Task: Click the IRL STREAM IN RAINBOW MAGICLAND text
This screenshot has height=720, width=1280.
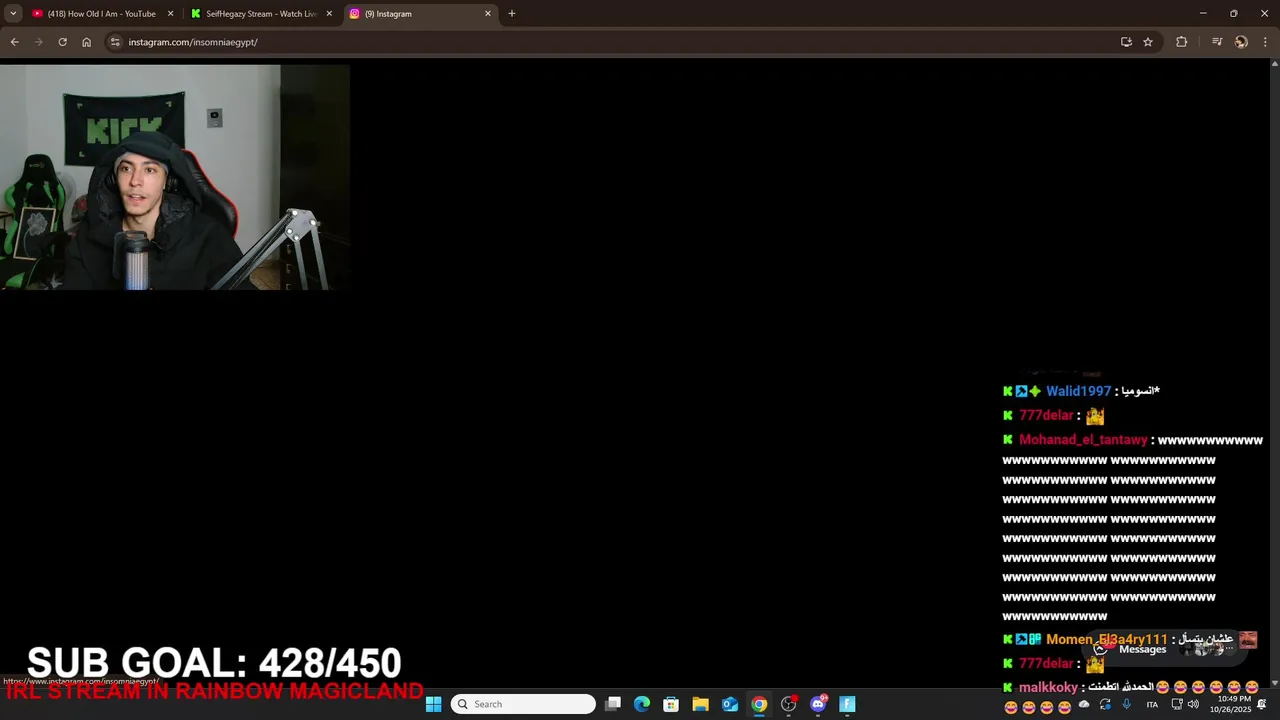Action: click(214, 691)
